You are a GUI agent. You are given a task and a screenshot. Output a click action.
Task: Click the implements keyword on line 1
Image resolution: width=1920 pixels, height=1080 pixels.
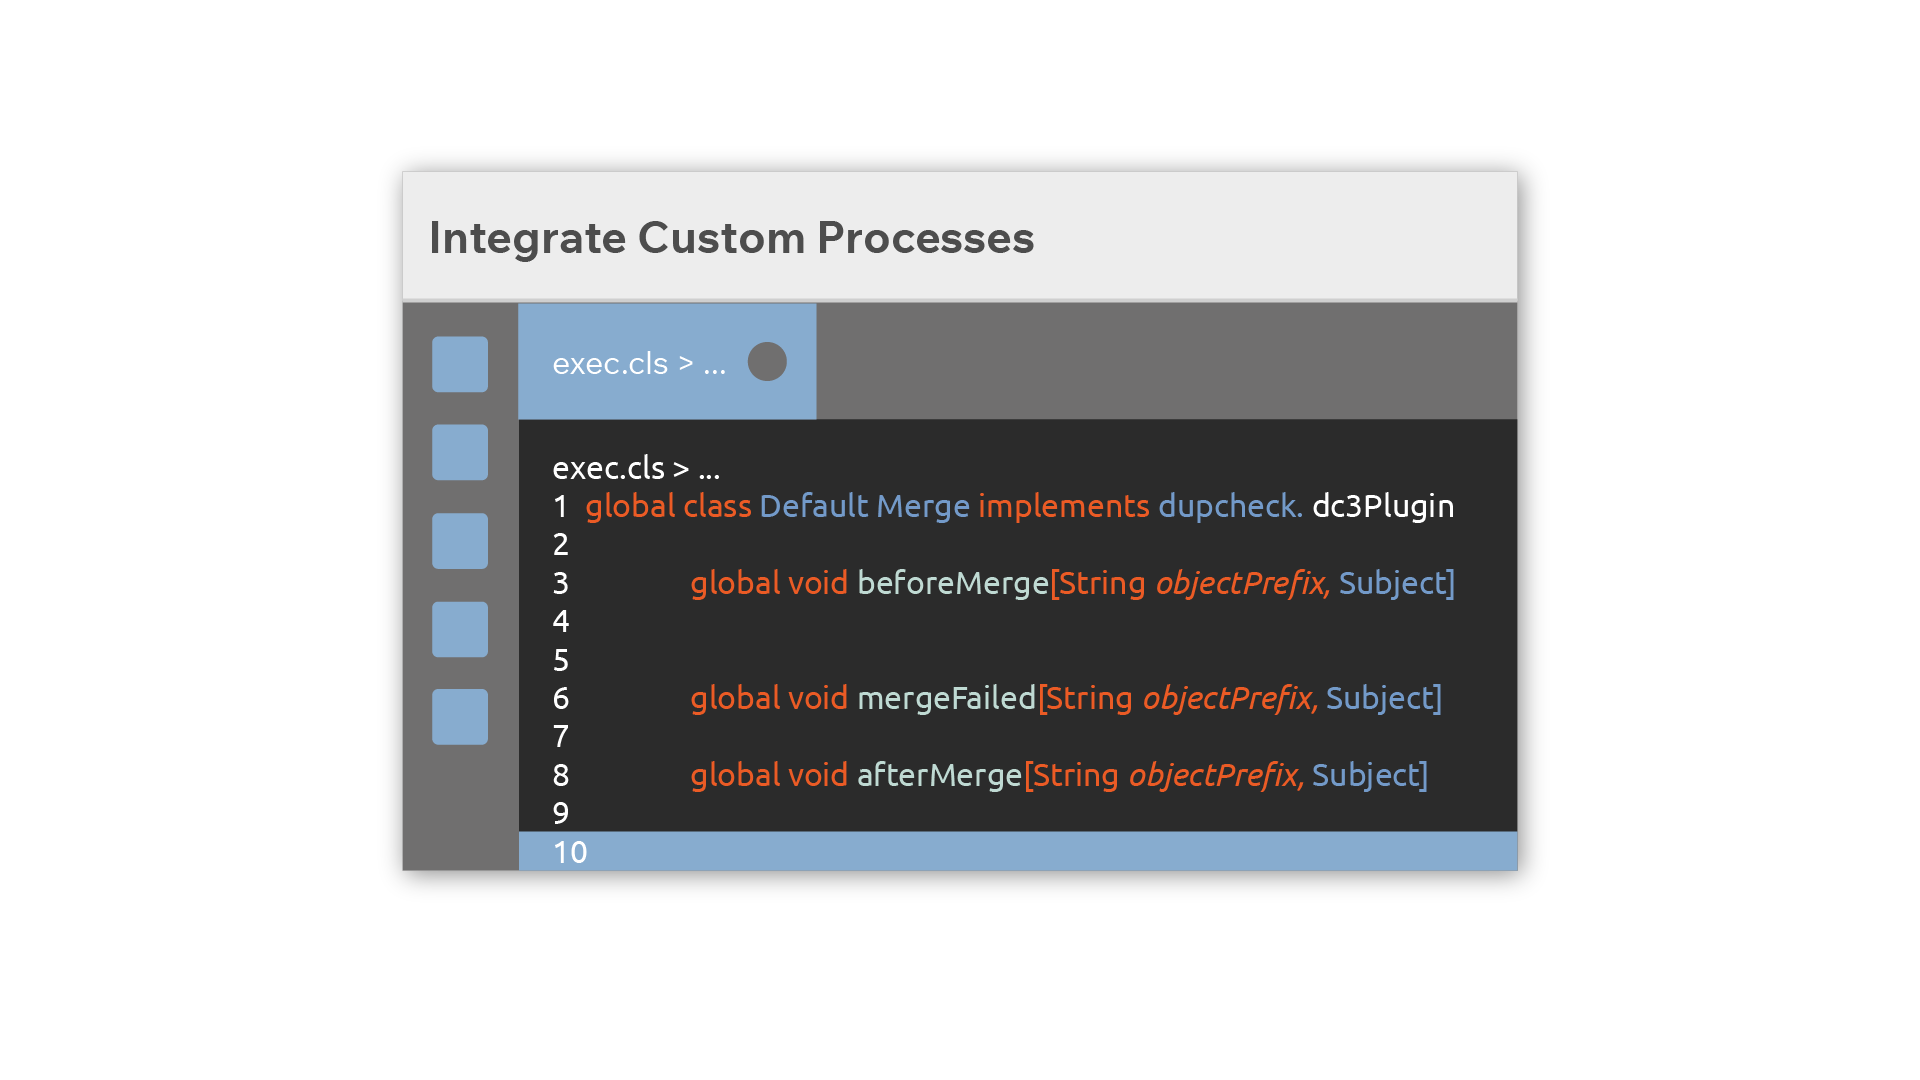click(1064, 506)
